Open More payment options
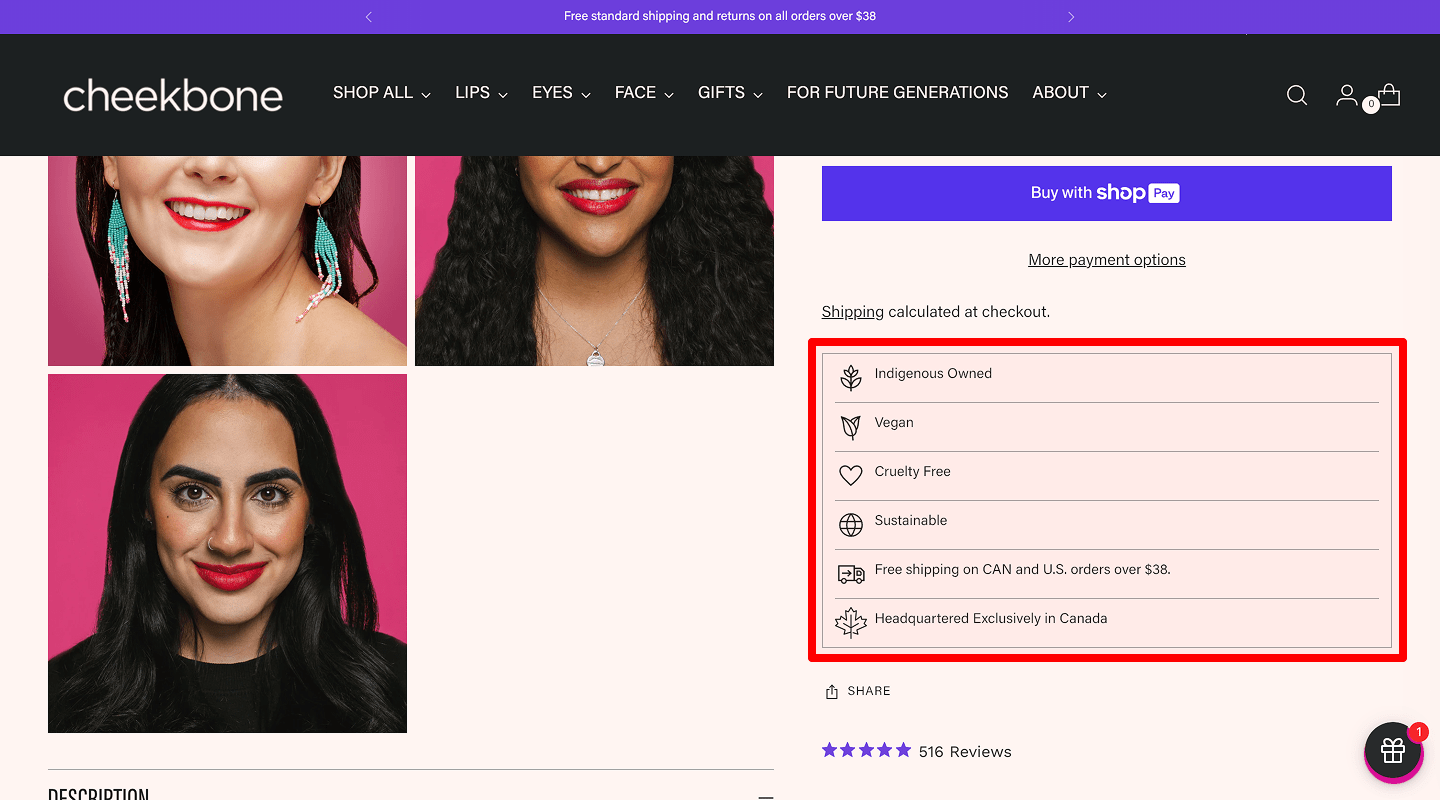The image size is (1440, 800). coord(1106,259)
